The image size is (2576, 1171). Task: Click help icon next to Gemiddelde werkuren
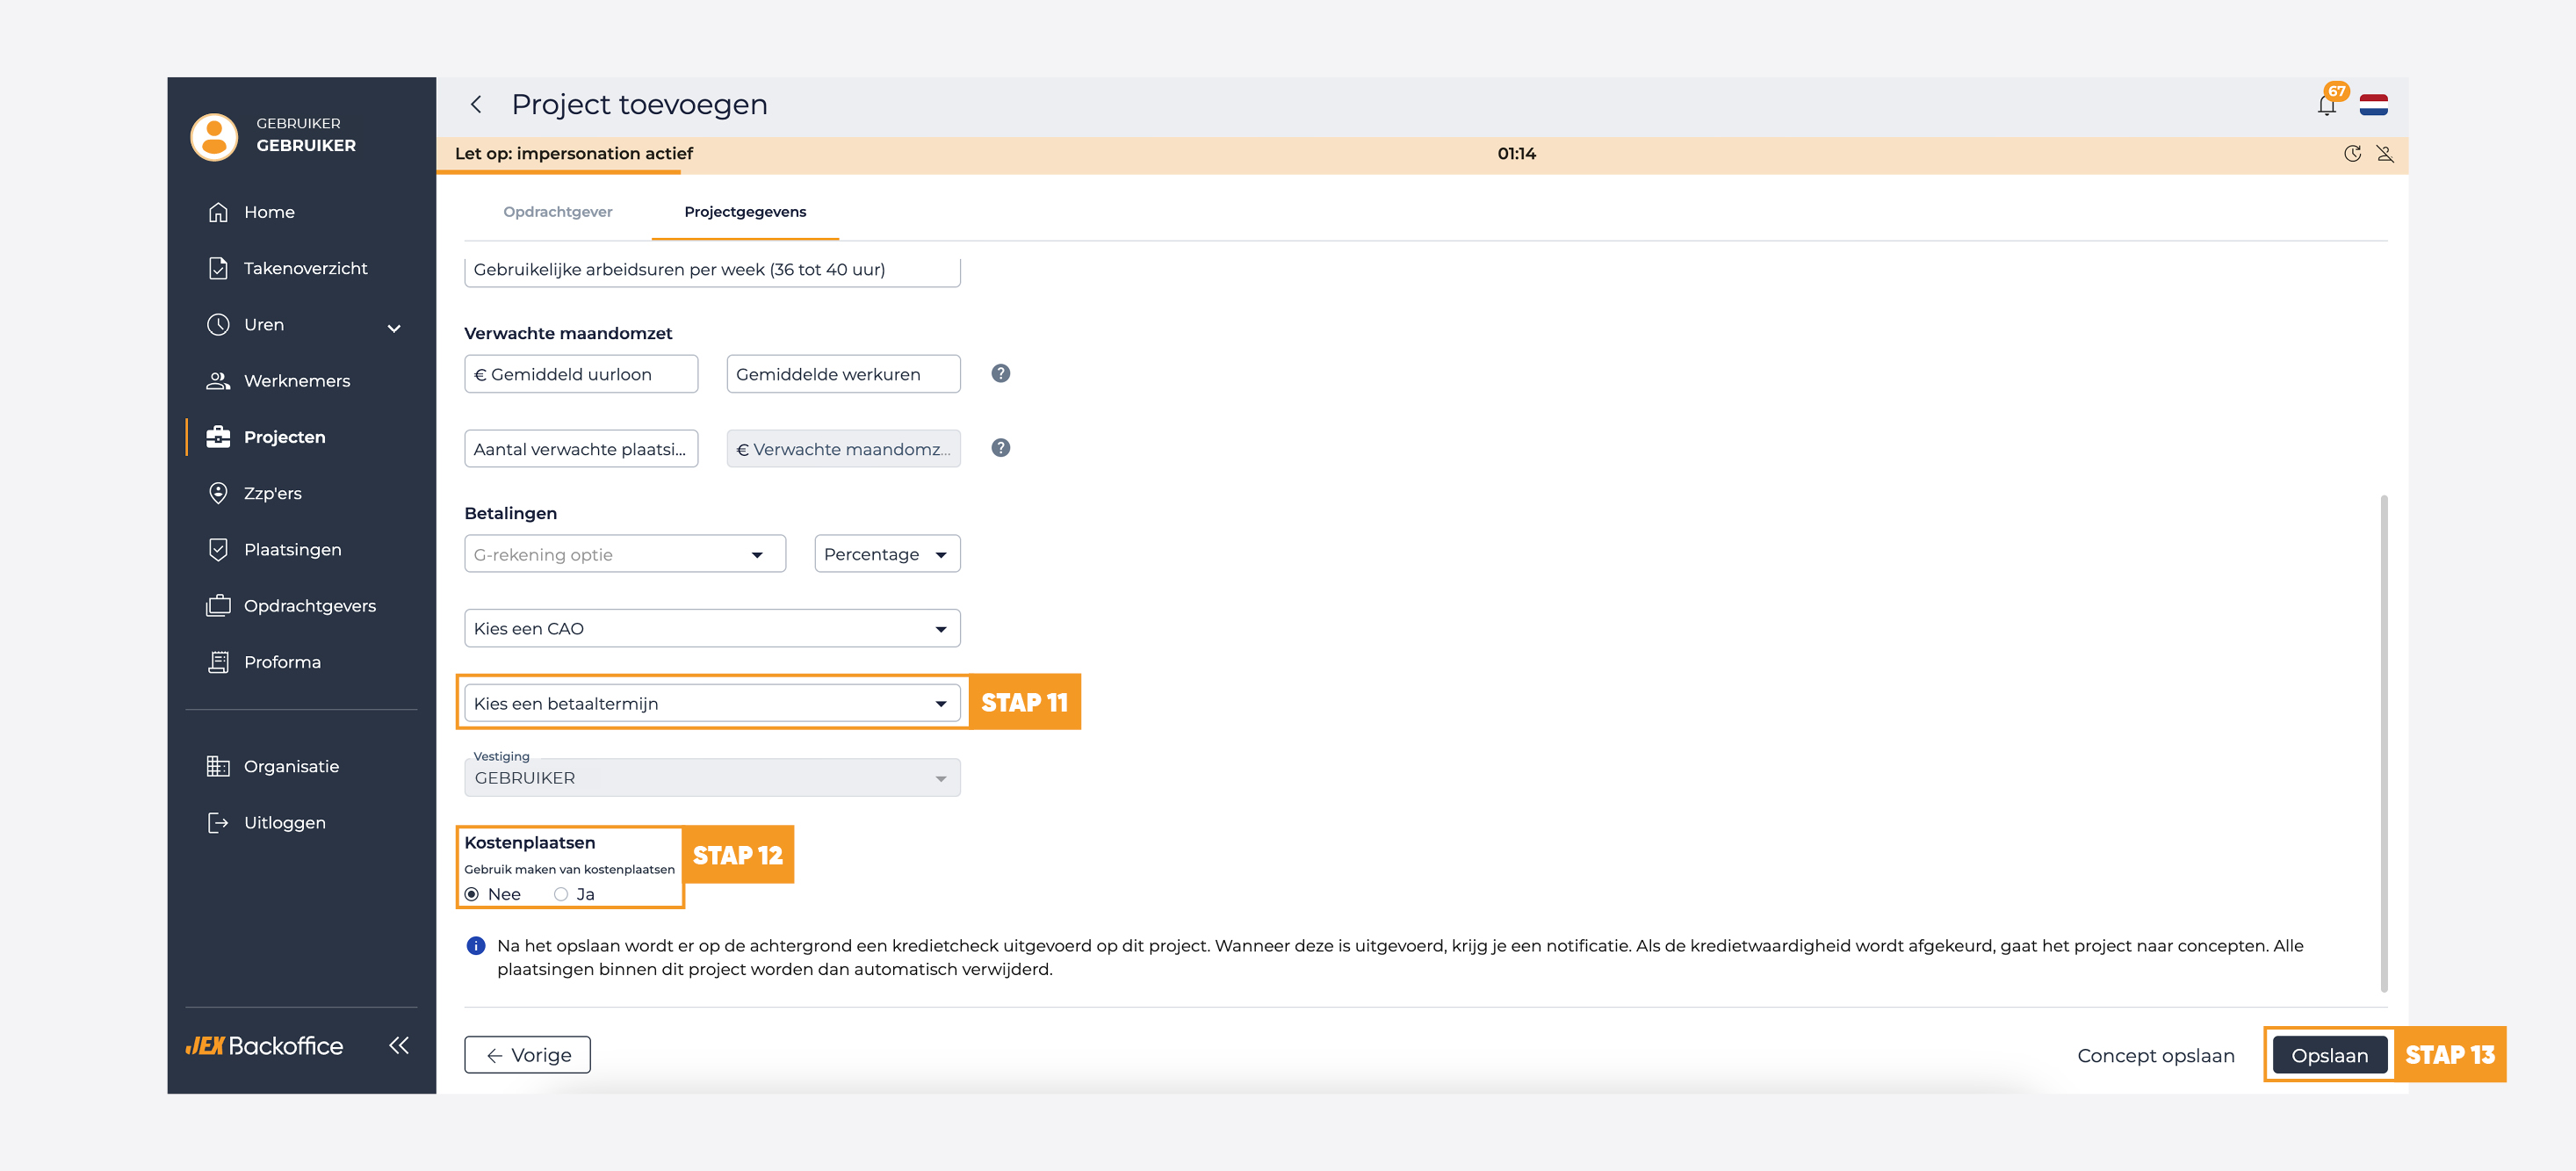point(1000,373)
